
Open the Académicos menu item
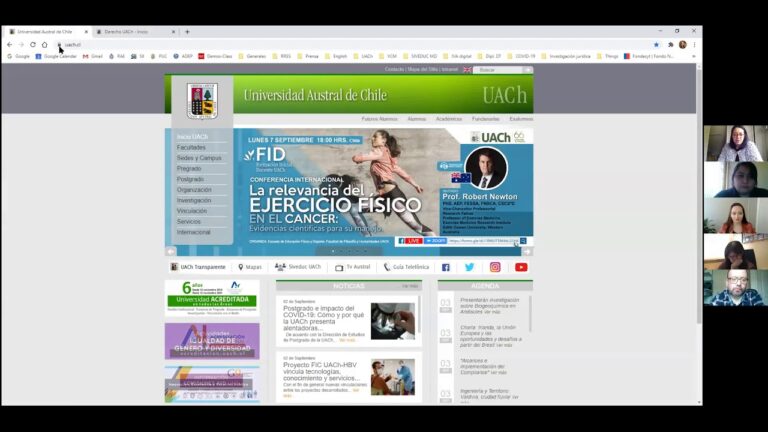click(449, 119)
